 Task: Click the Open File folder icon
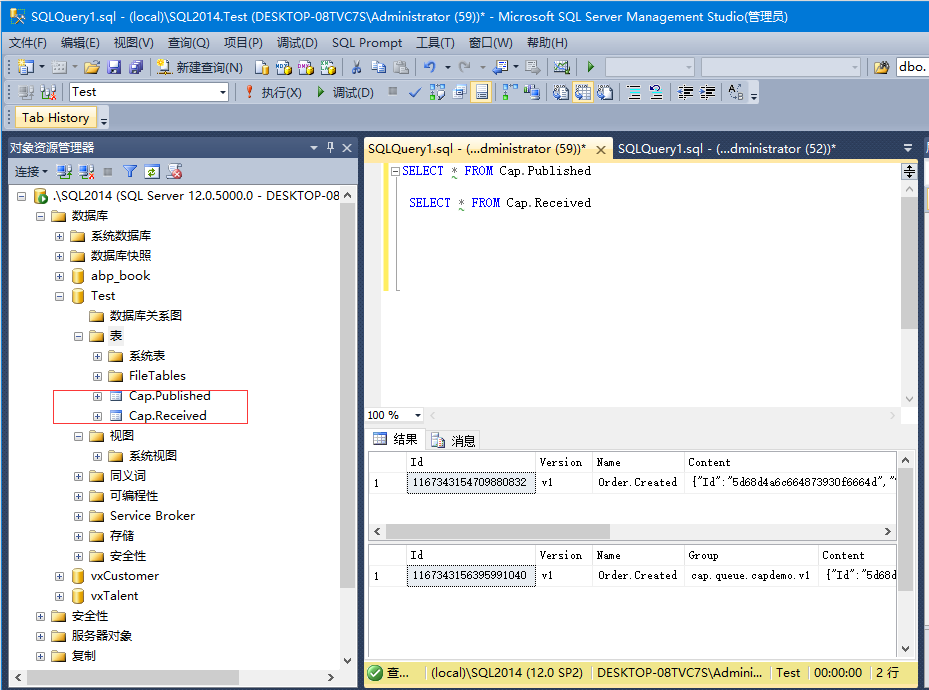coord(92,68)
